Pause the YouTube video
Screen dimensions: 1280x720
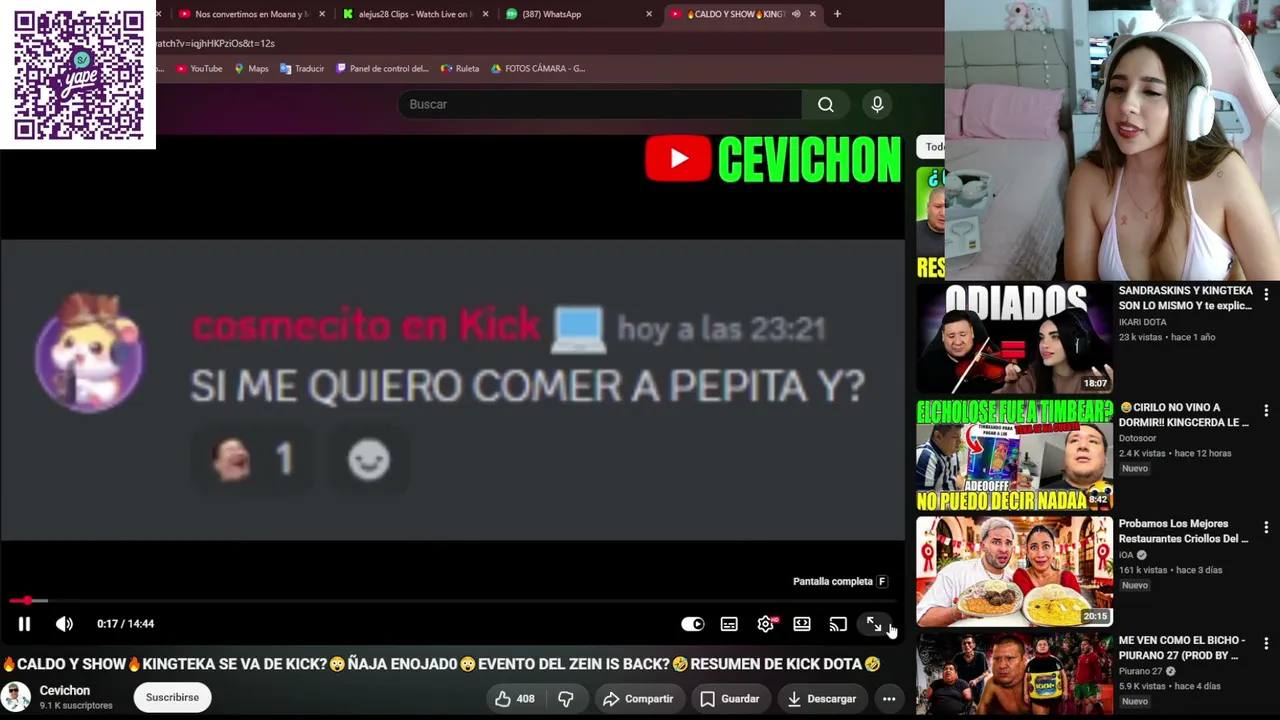click(24, 624)
